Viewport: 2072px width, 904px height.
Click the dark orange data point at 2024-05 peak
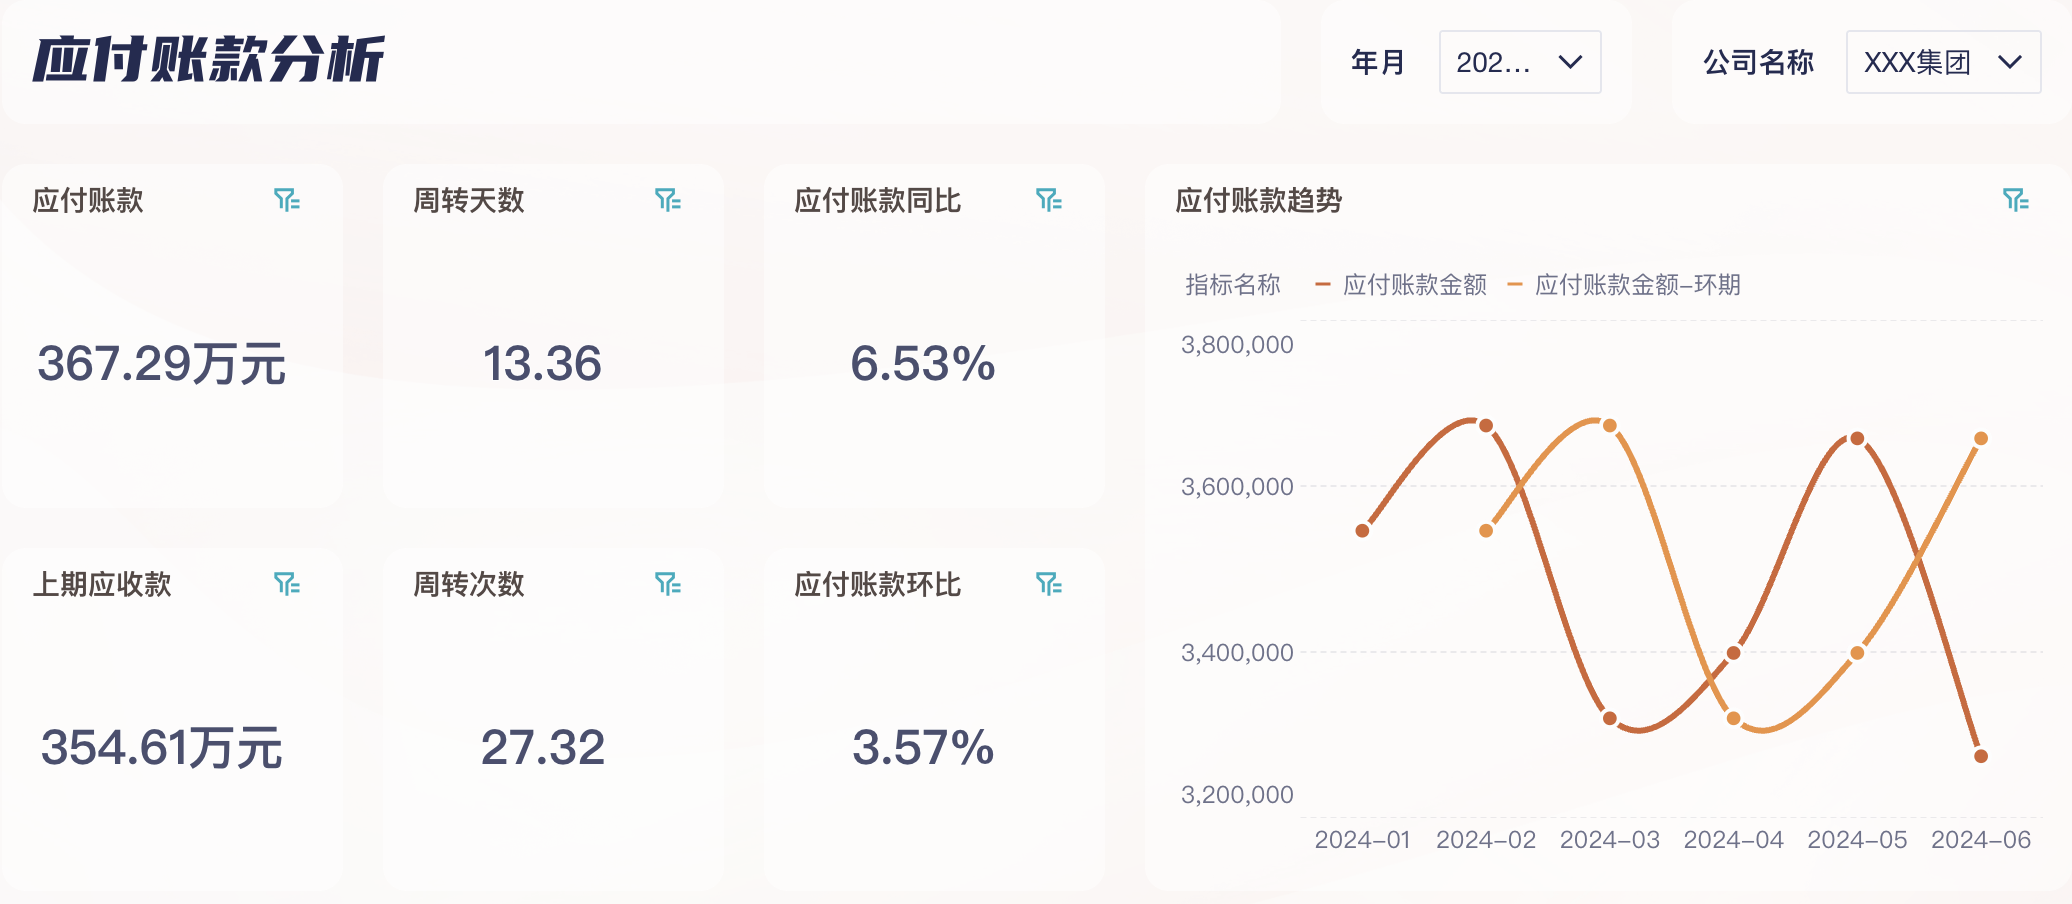tap(1858, 437)
